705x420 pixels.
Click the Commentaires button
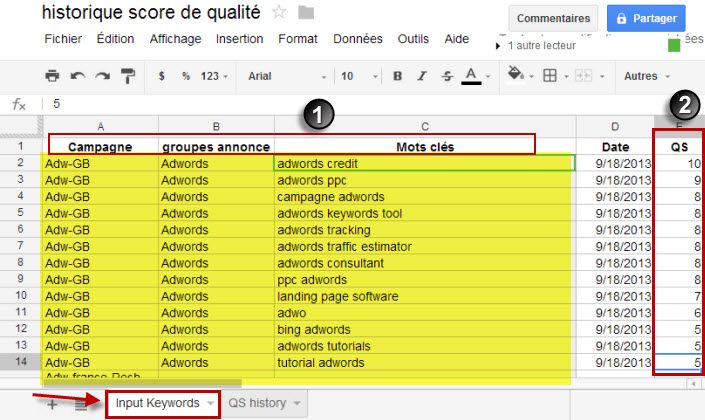(553, 18)
